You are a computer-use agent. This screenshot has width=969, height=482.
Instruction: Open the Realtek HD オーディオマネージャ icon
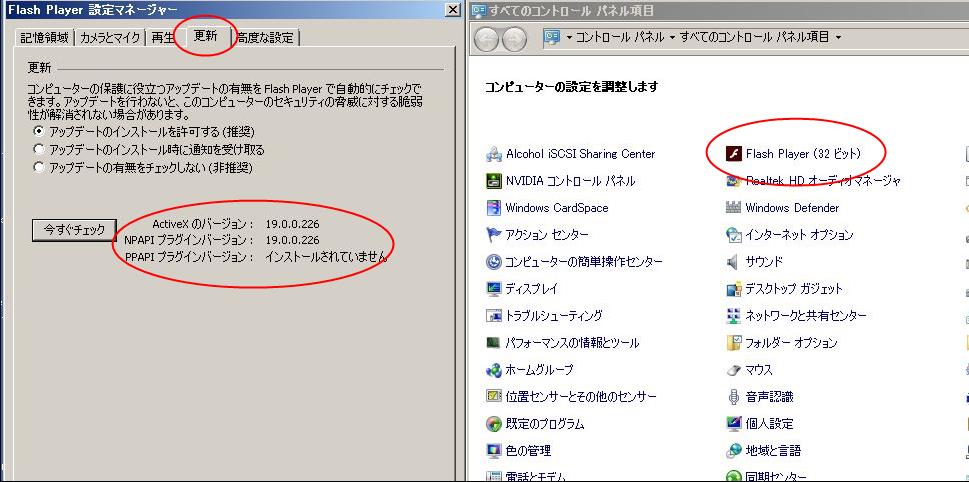coord(734,181)
